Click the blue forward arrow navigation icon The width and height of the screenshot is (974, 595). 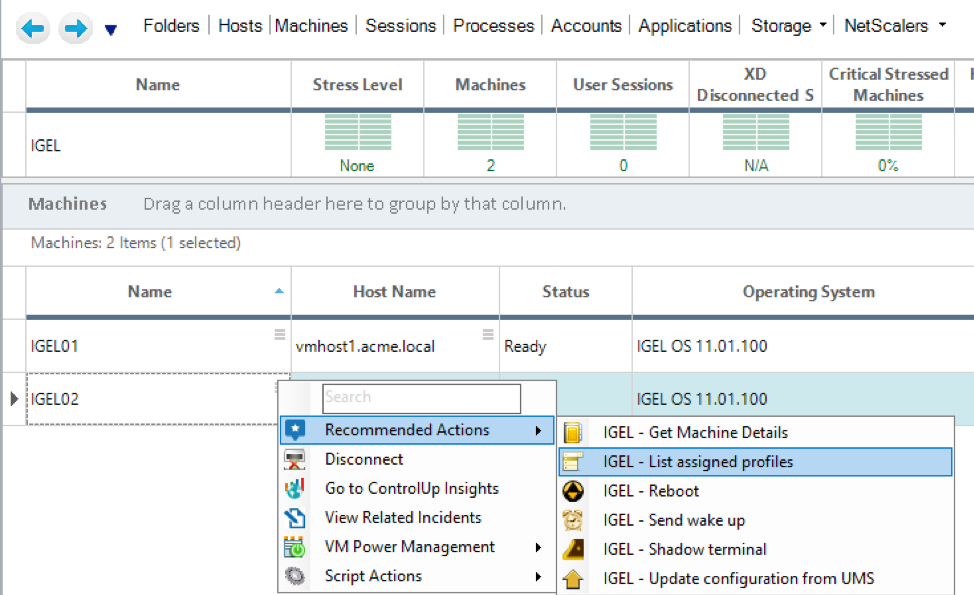(x=76, y=29)
